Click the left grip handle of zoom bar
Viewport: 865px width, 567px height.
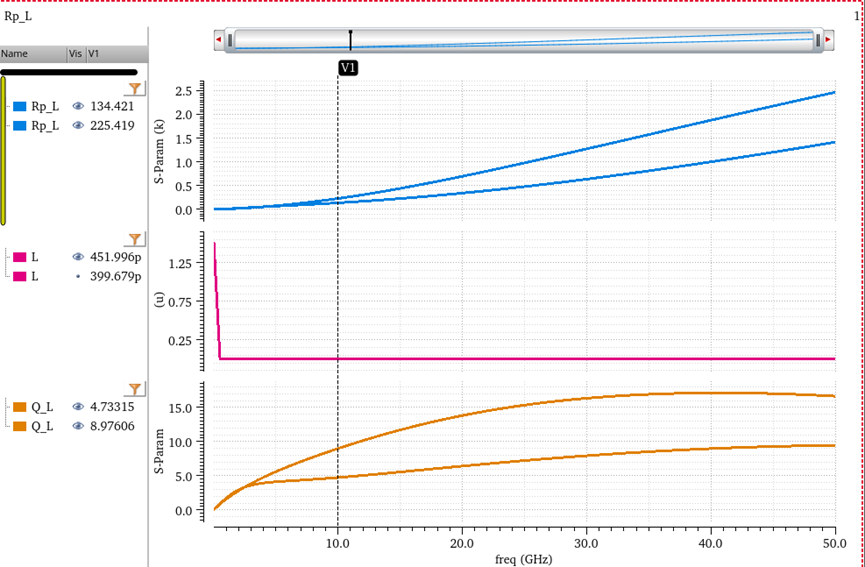(x=230, y=40)
